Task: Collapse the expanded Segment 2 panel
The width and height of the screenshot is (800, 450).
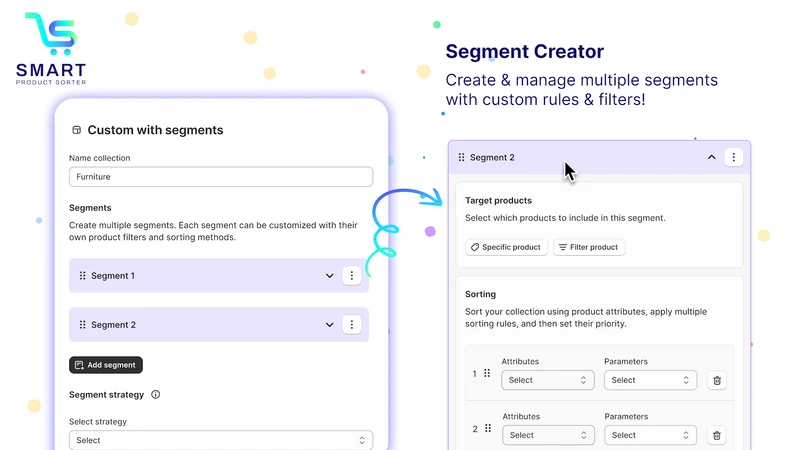Action: coord(711,157)
